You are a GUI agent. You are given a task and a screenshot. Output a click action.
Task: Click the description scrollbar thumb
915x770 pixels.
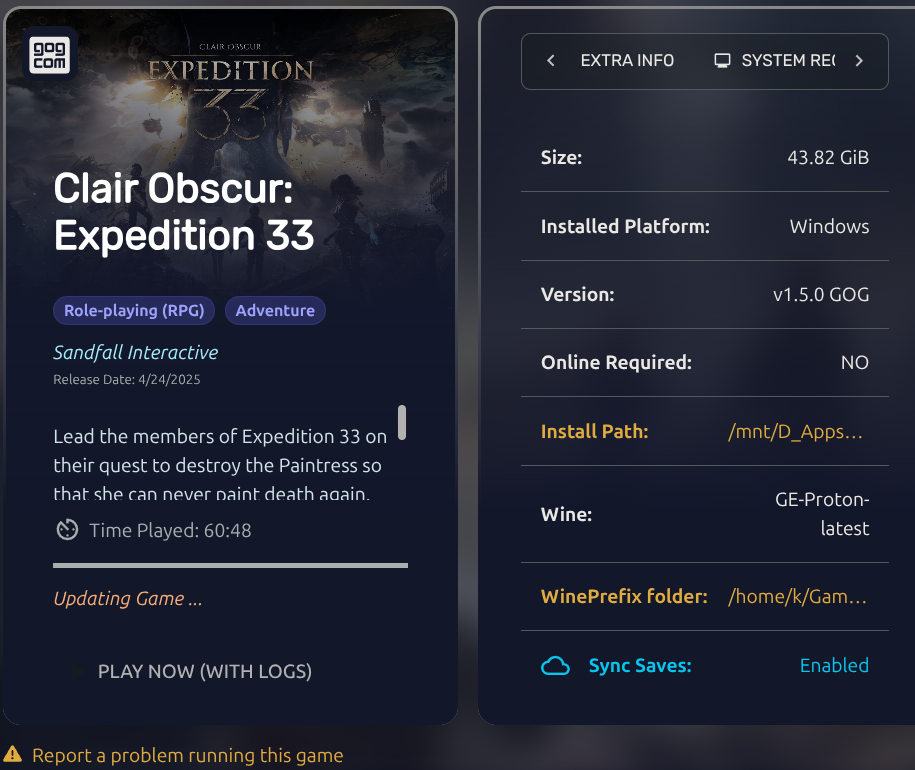pos(402,422)
